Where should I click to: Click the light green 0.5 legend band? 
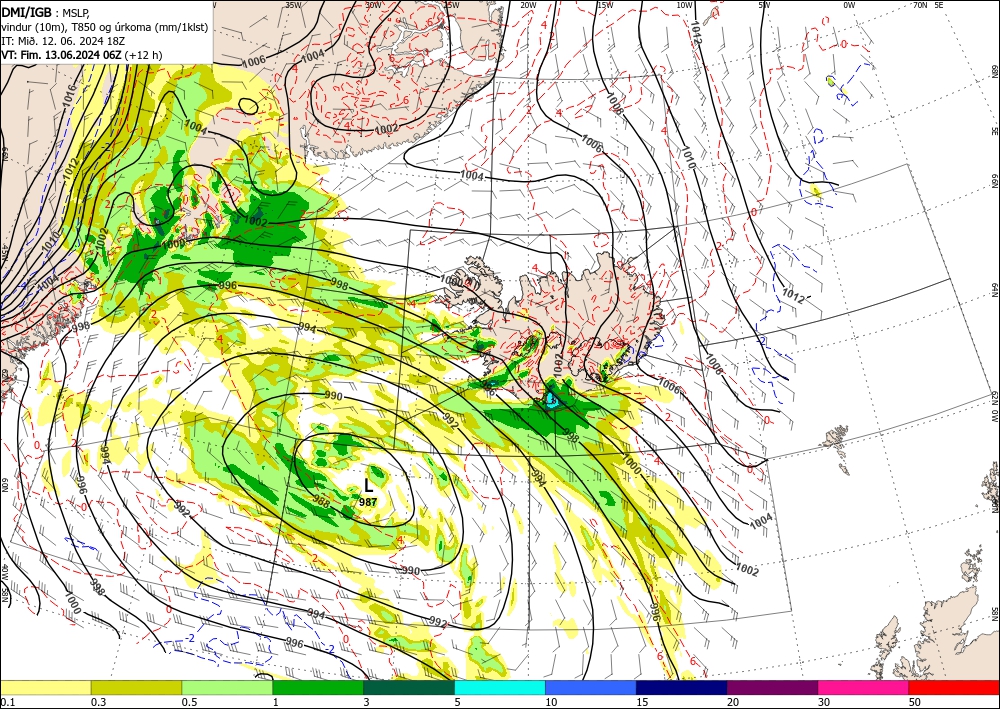tap(227, 687)
